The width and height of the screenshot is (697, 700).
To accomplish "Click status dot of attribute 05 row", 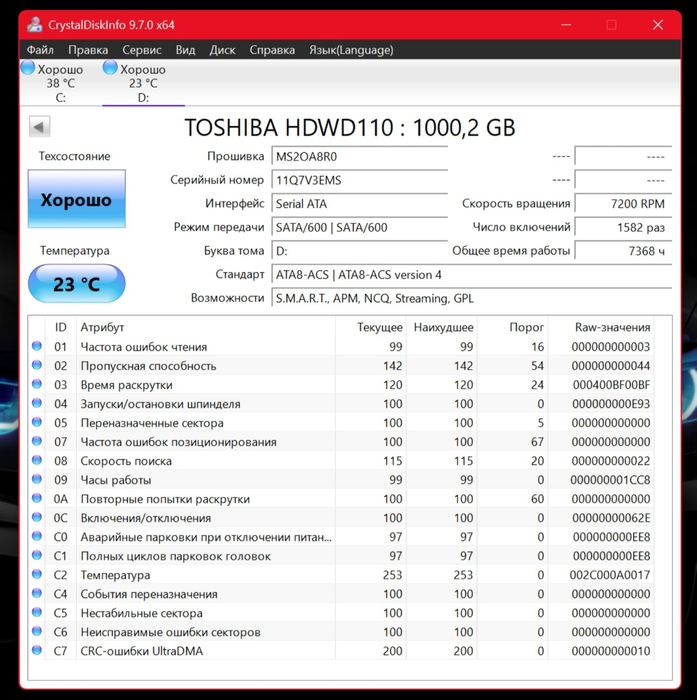I will tap(37, 422).
